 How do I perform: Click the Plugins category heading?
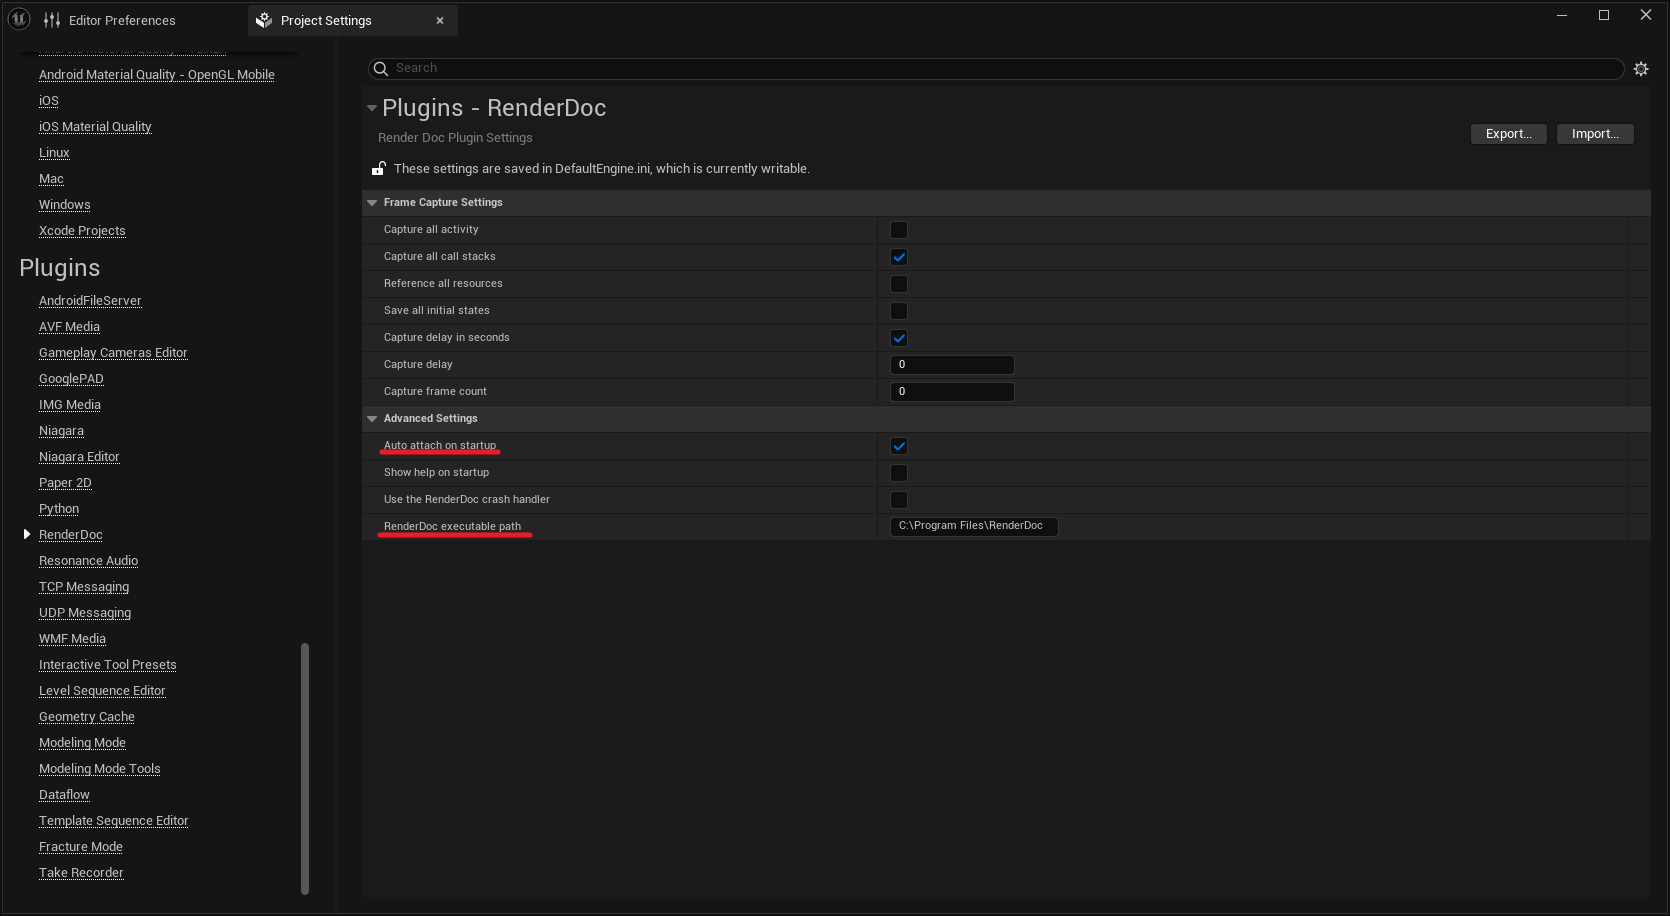60,268
